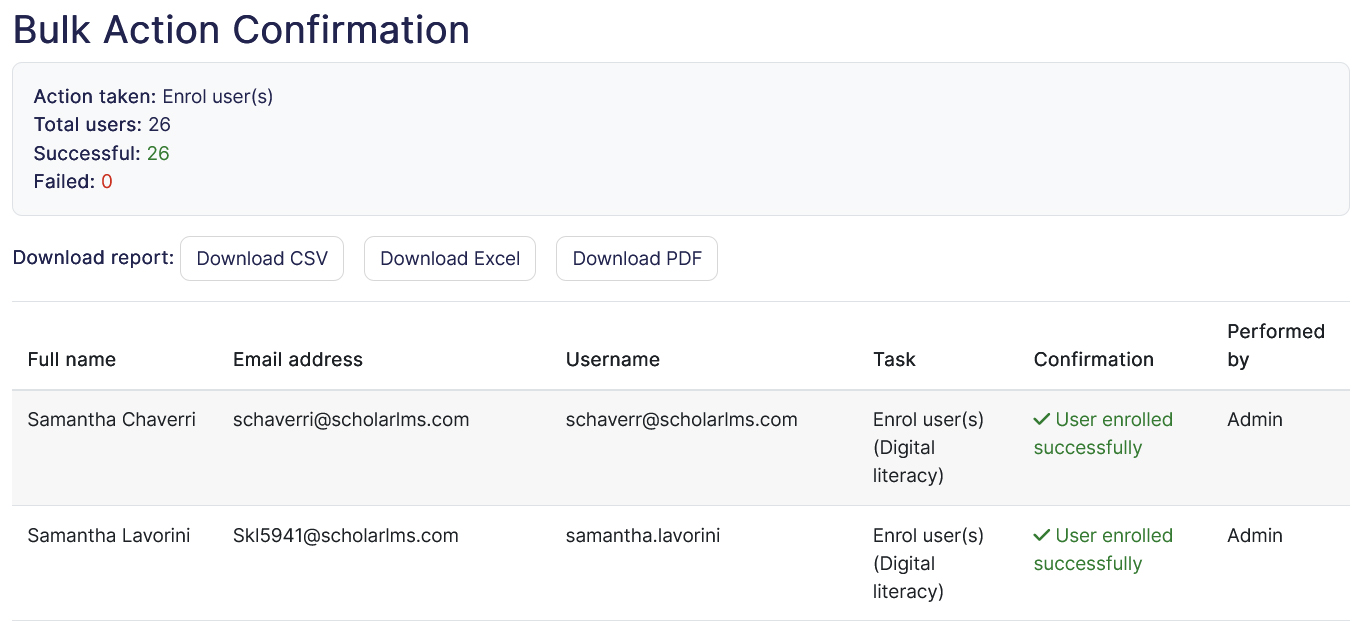Click the Full name column header
The width and height of the screenshot is (1362, 621).
(71, 359)
